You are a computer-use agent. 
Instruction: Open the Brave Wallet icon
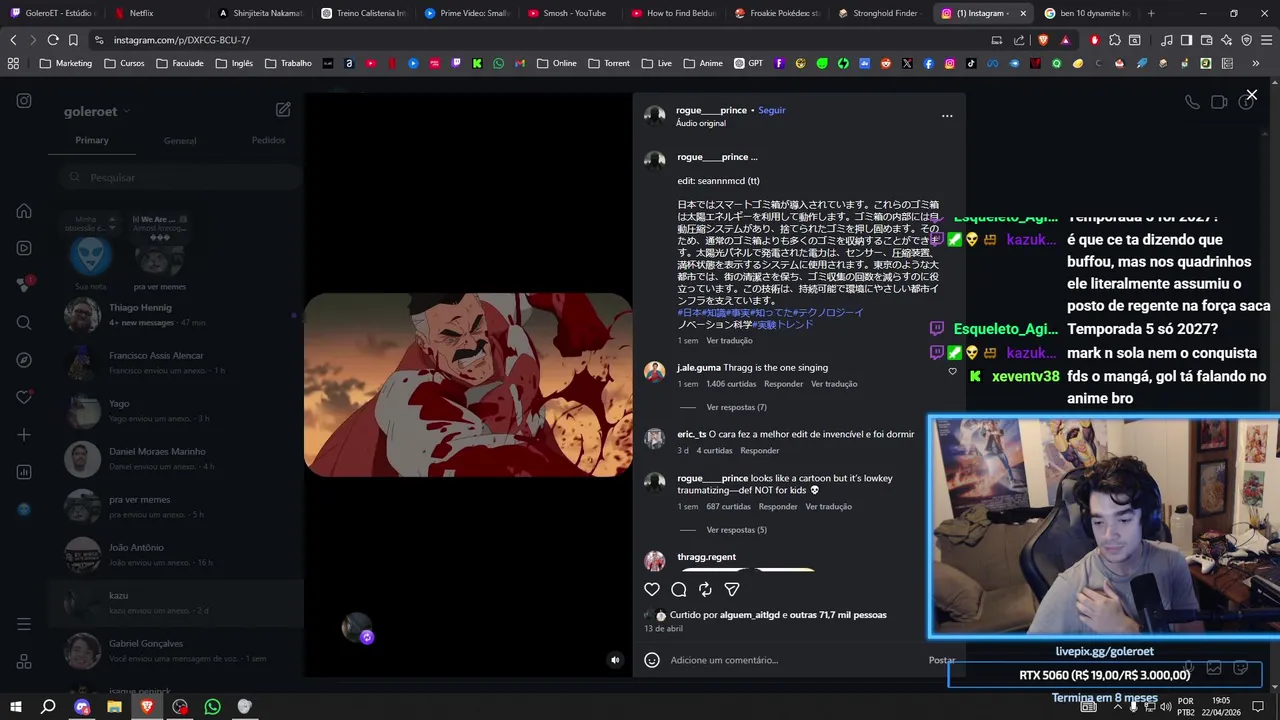pos(1206,40)
